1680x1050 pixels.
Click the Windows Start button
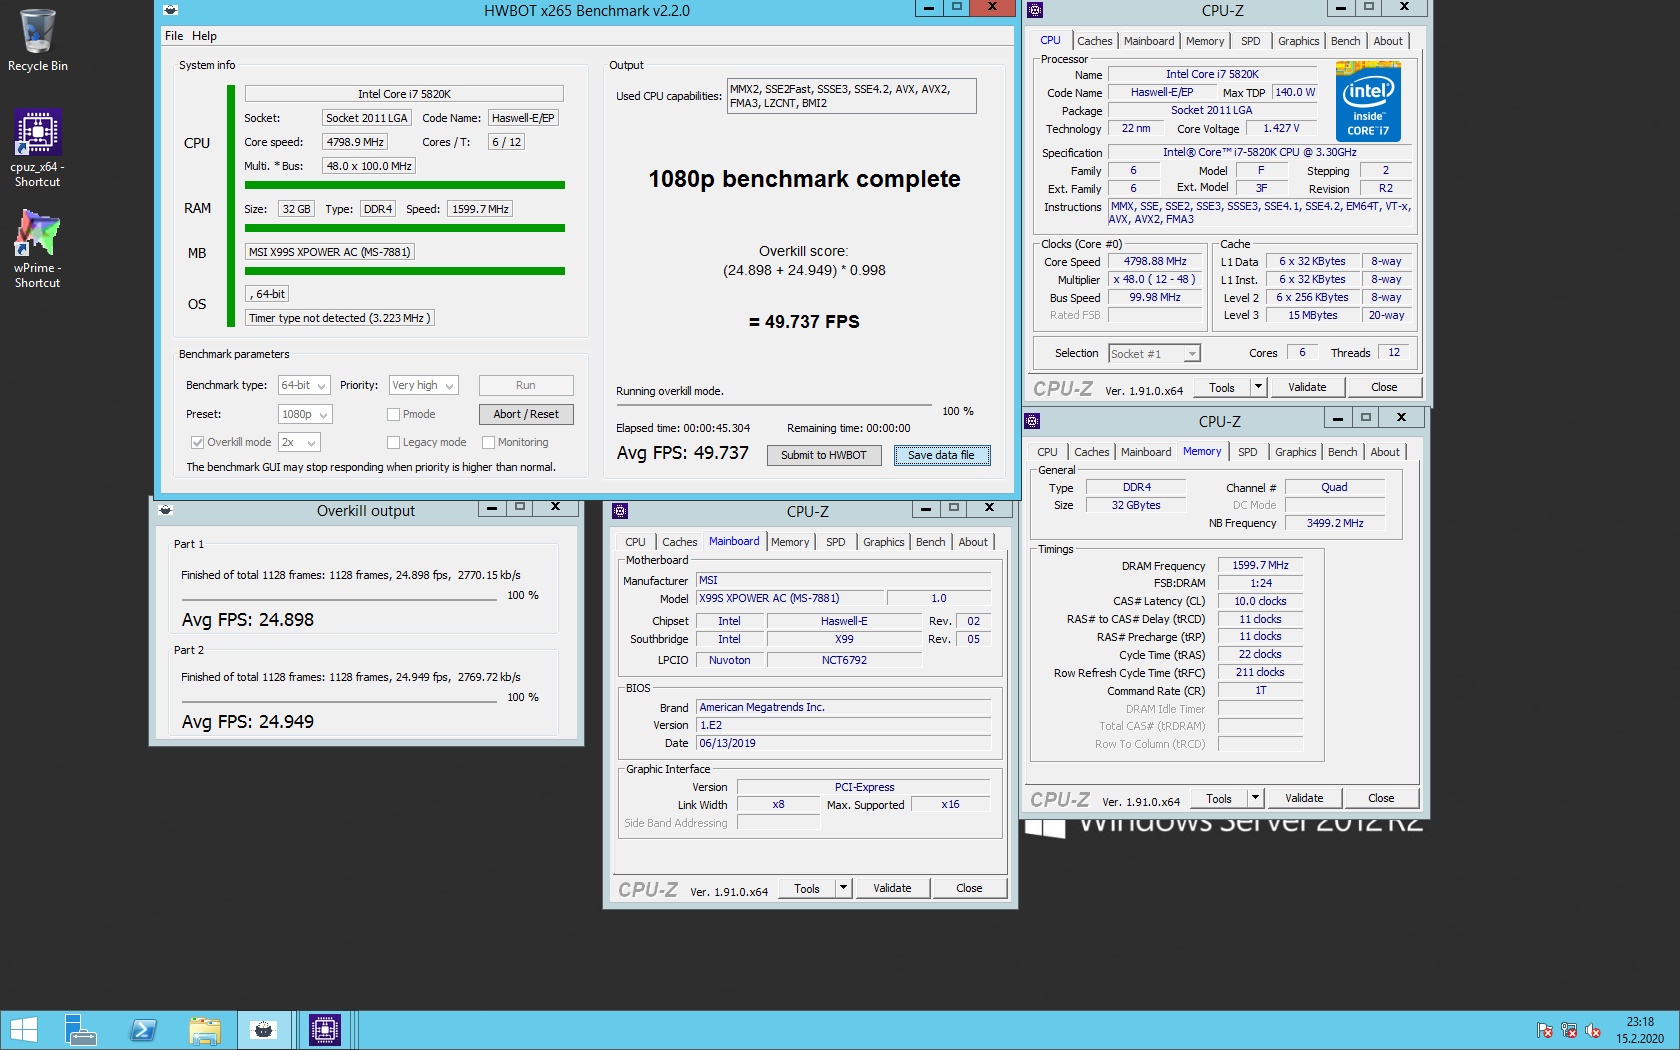22,1030
